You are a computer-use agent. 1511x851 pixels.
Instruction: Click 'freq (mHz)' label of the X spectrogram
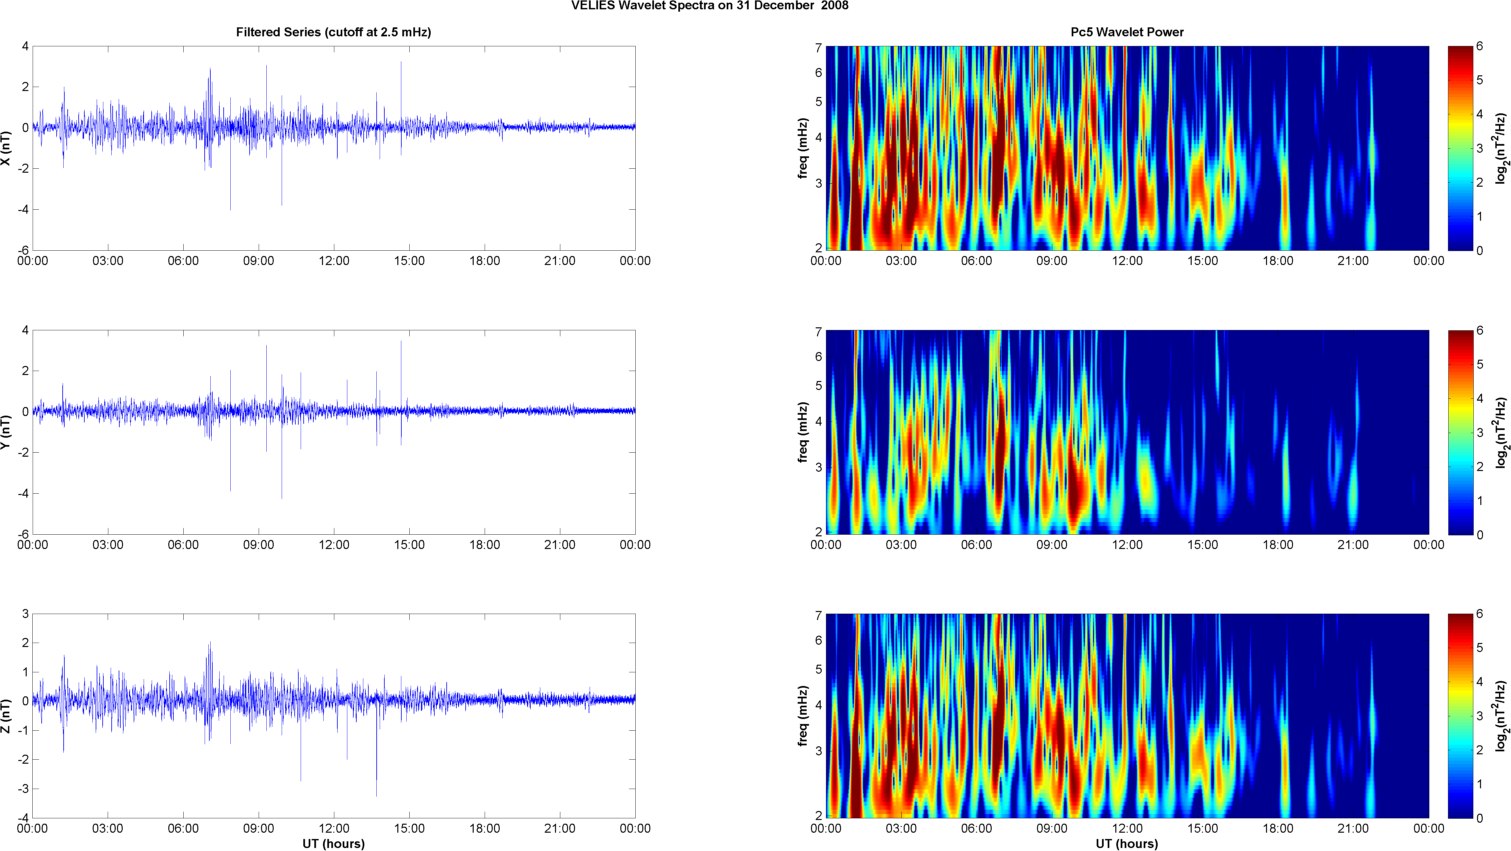803,148
